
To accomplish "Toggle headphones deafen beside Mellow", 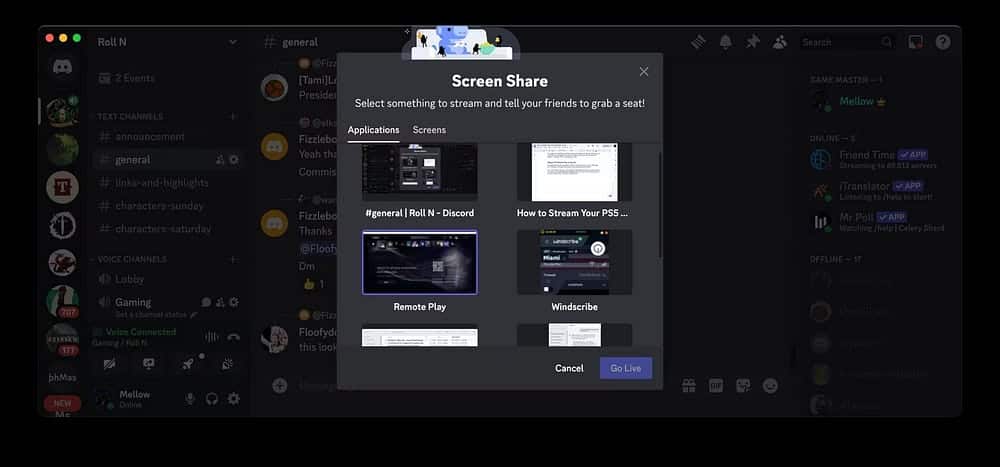I will (212, 399).
